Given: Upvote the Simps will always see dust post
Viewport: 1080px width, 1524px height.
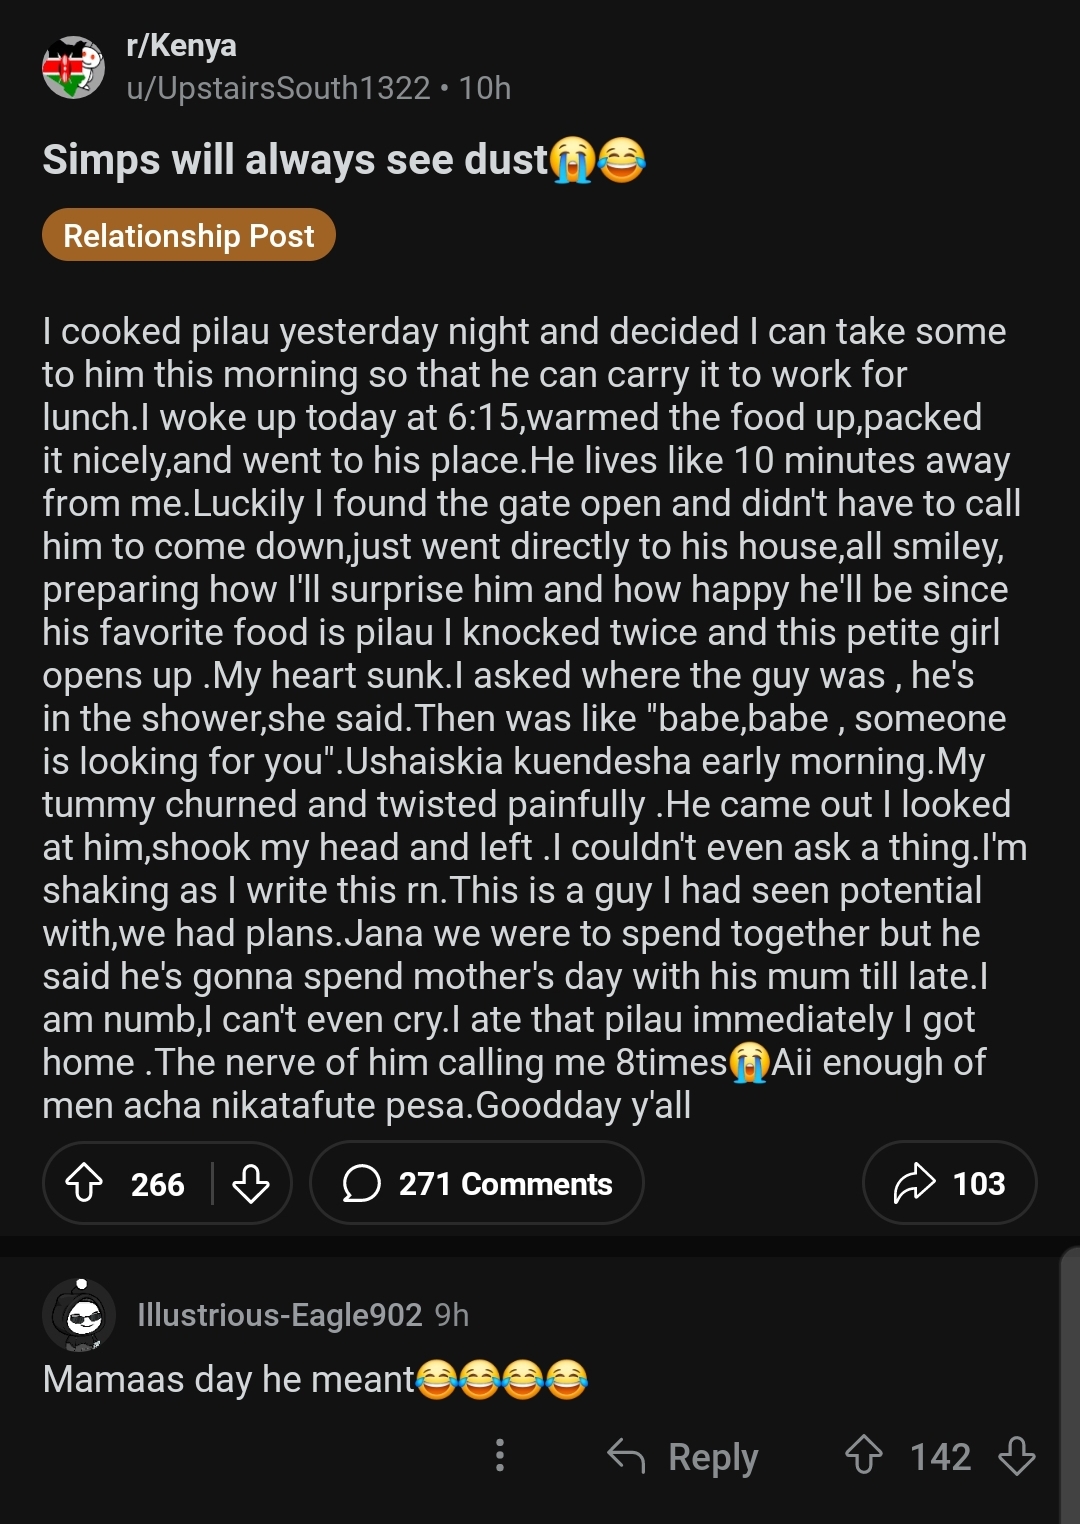Looking at the screenshot, I should [x=84, y=1184].
